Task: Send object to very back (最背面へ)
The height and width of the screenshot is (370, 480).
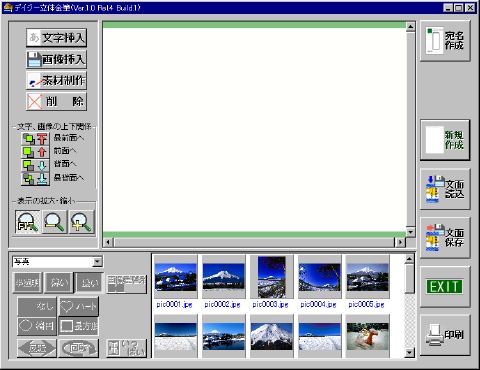Action: (x=35, y=179)
